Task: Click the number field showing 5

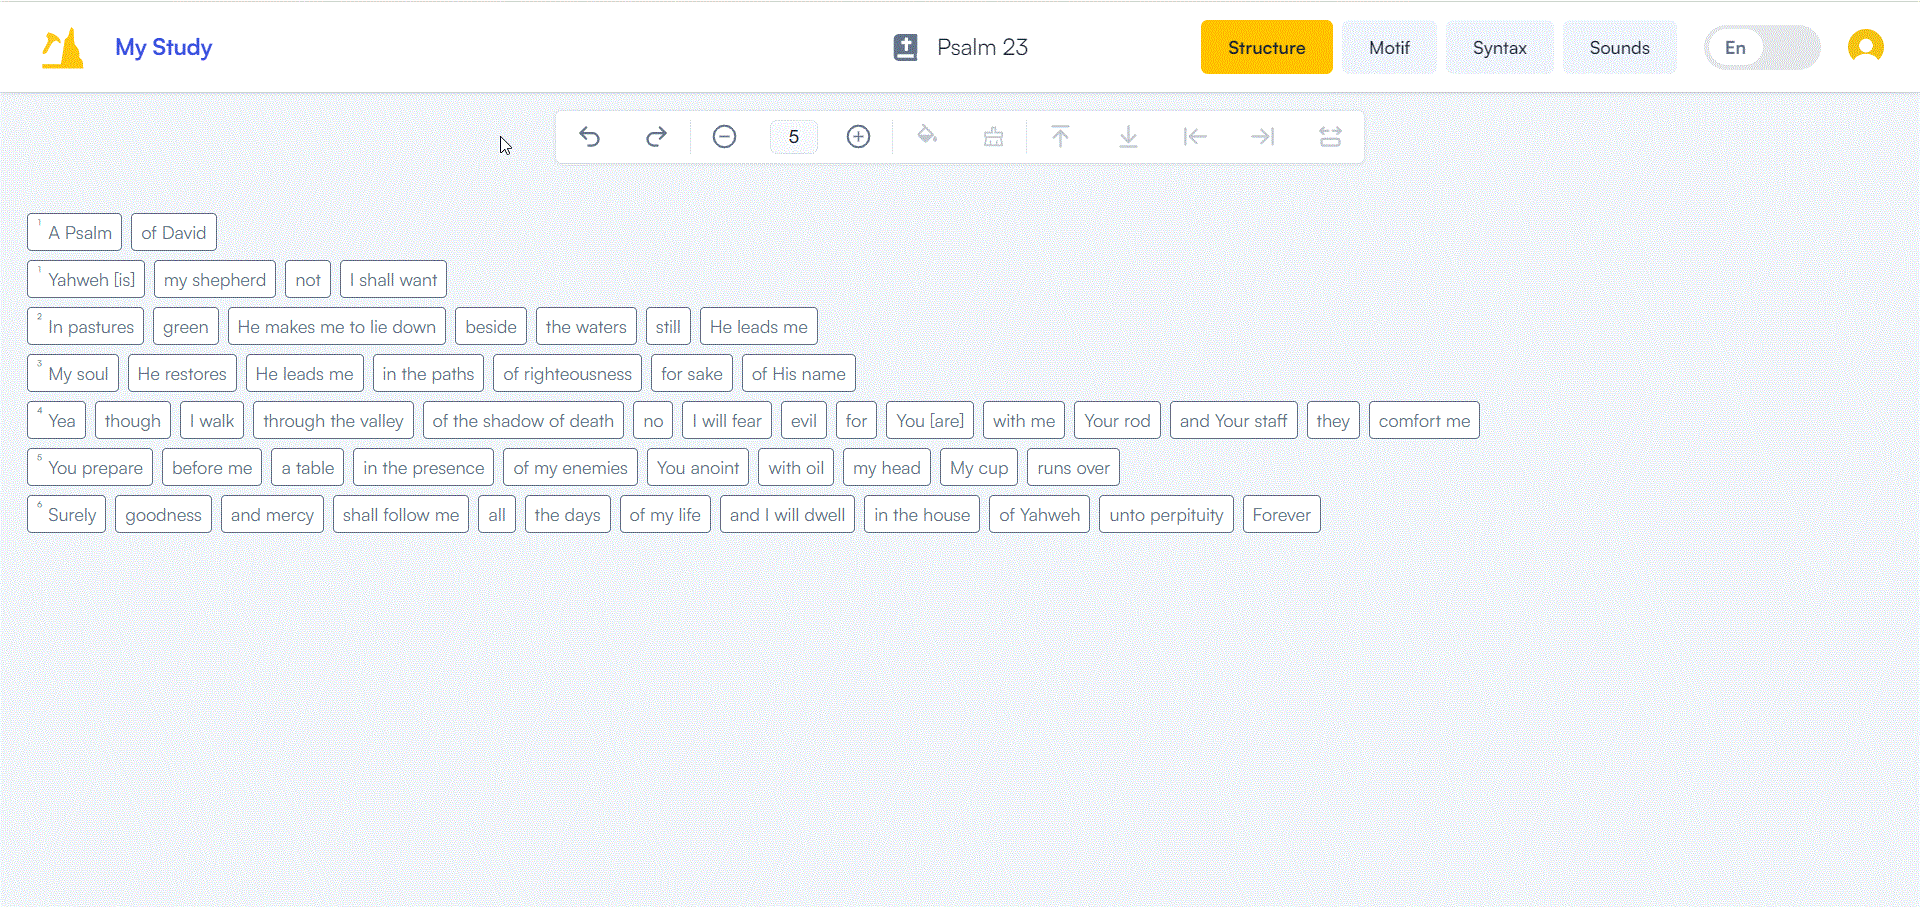Action: [794, 137]
